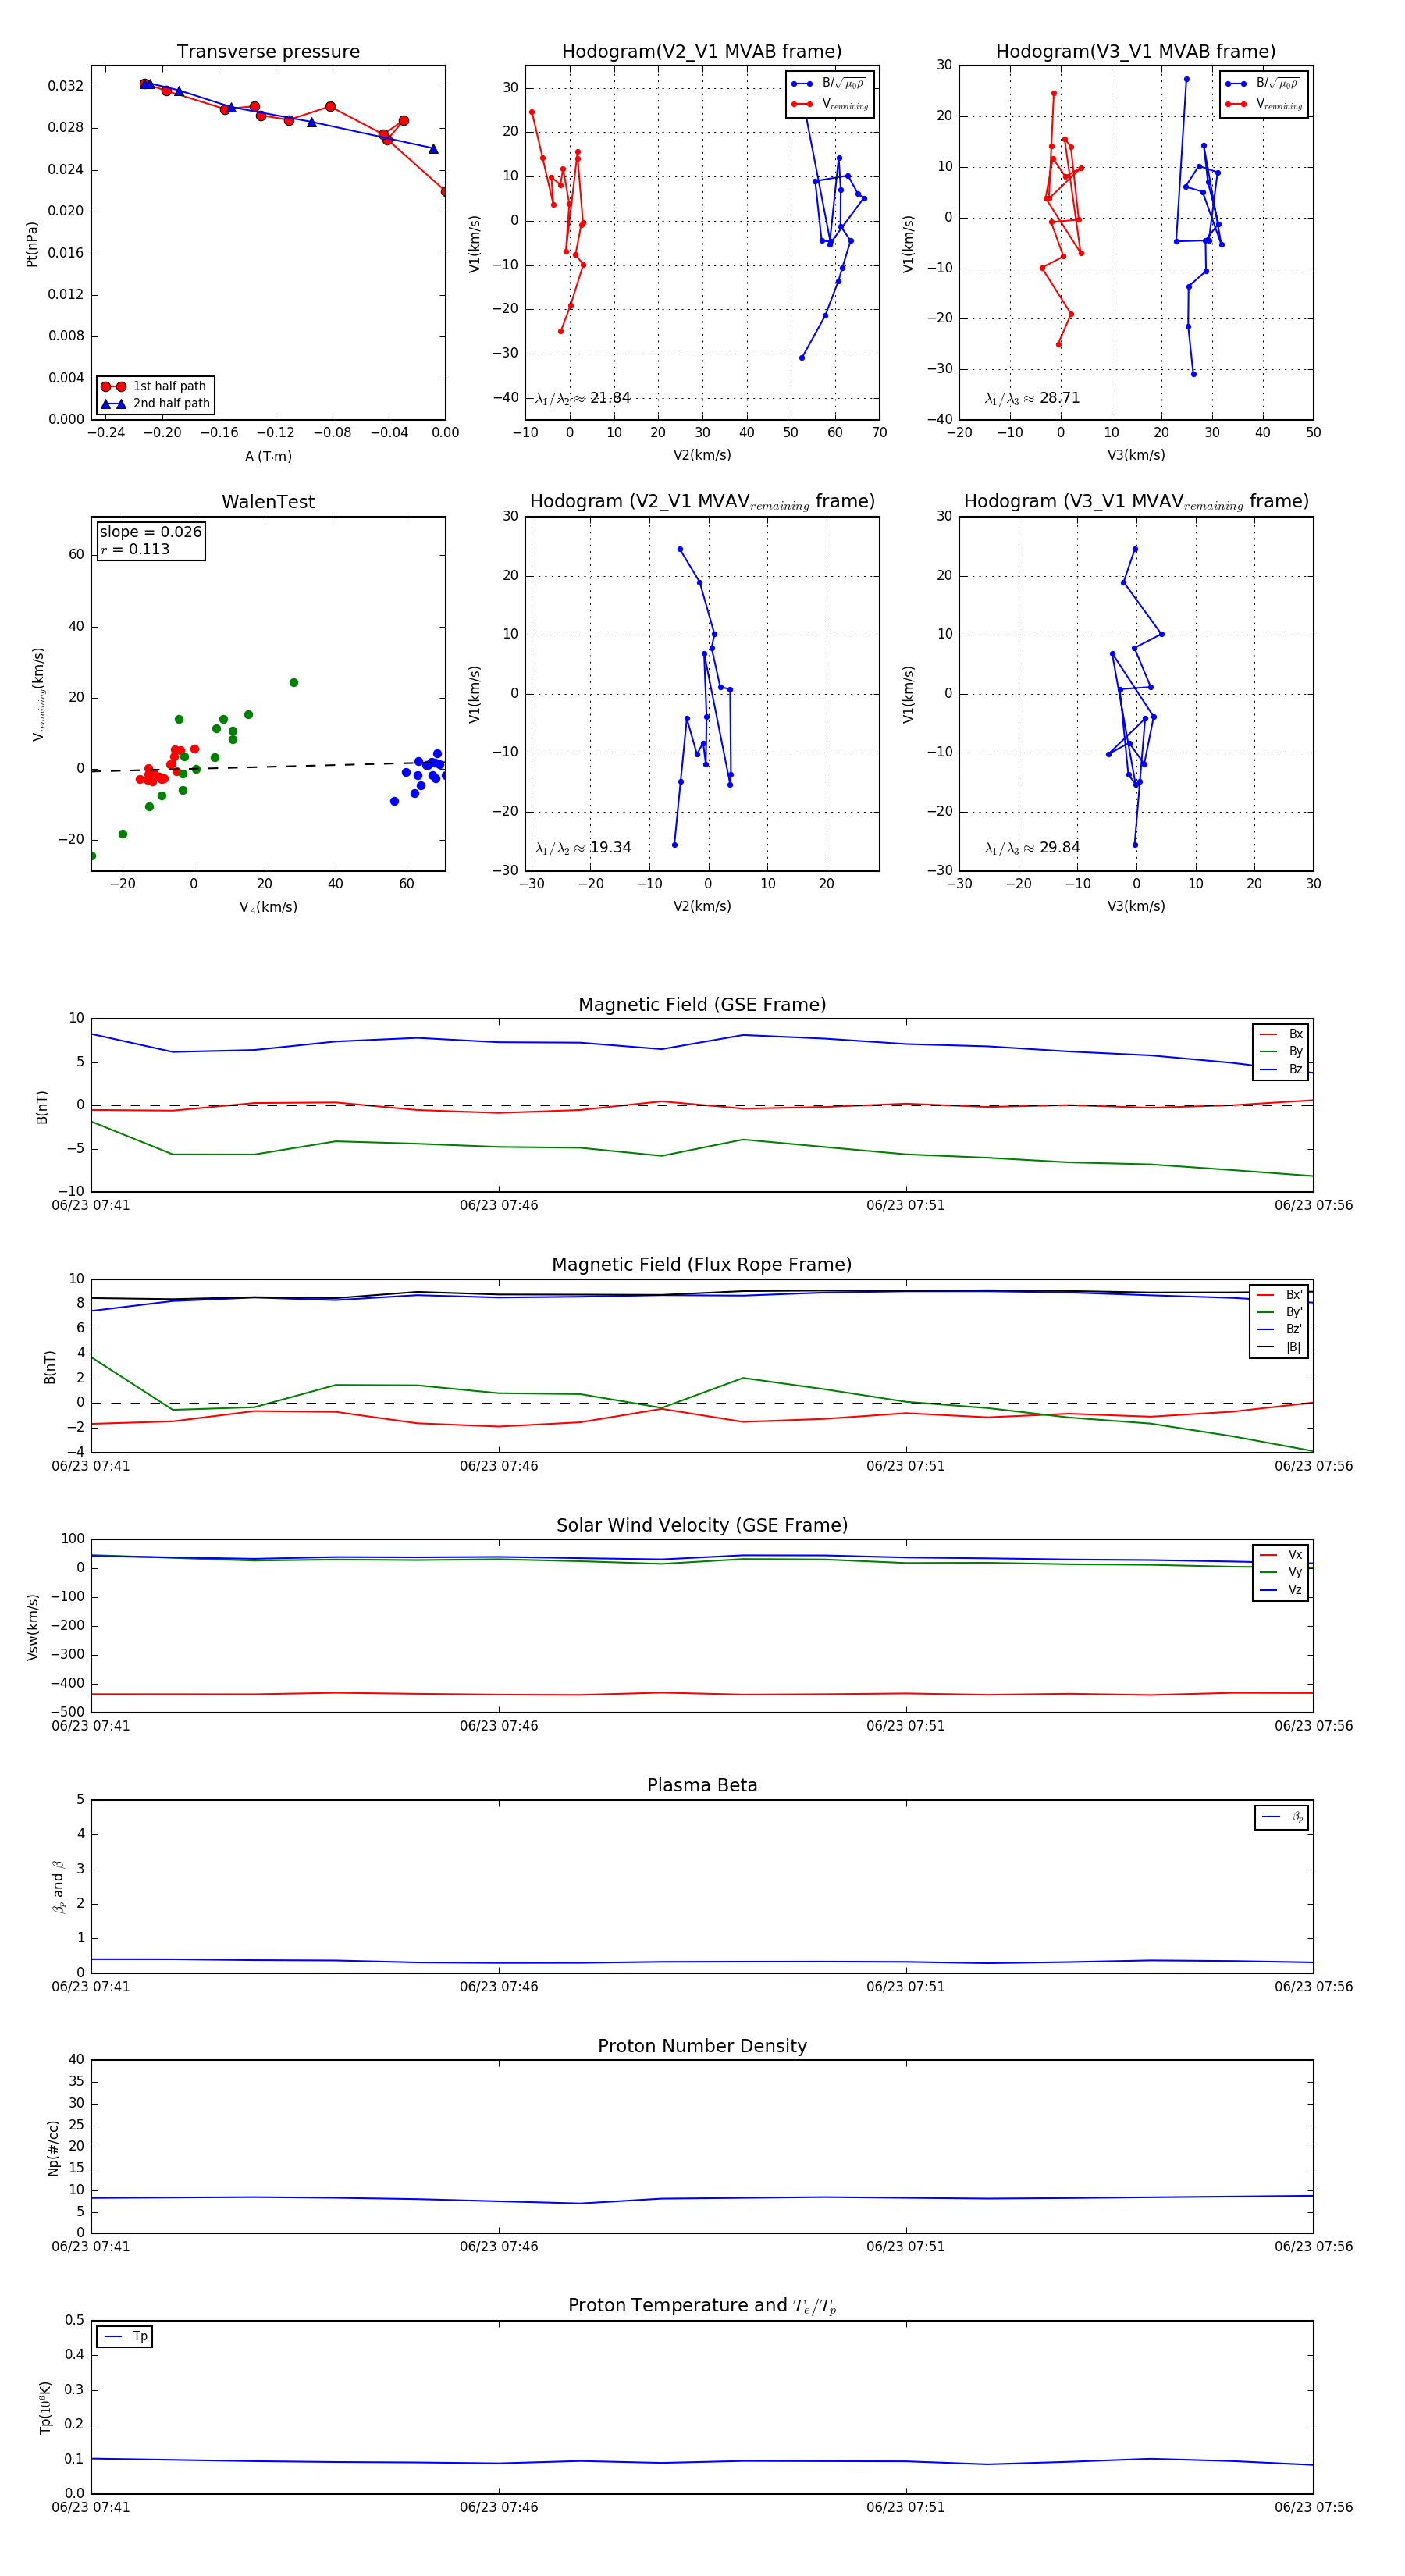
Task: Click the 'Np(#/cc)' y-axis label
Action: [53, 2147]
